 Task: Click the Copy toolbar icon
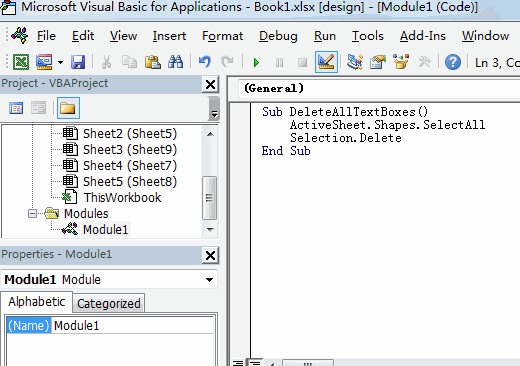coord(129,62)
